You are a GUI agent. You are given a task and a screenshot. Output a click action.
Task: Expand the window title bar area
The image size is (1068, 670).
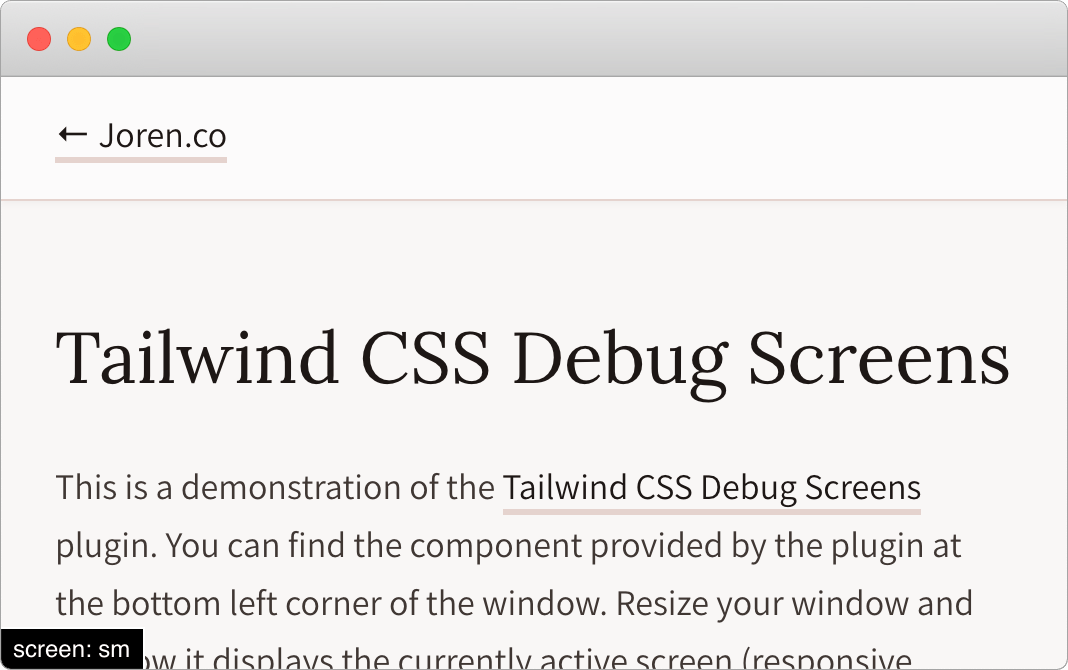(534, 39)
